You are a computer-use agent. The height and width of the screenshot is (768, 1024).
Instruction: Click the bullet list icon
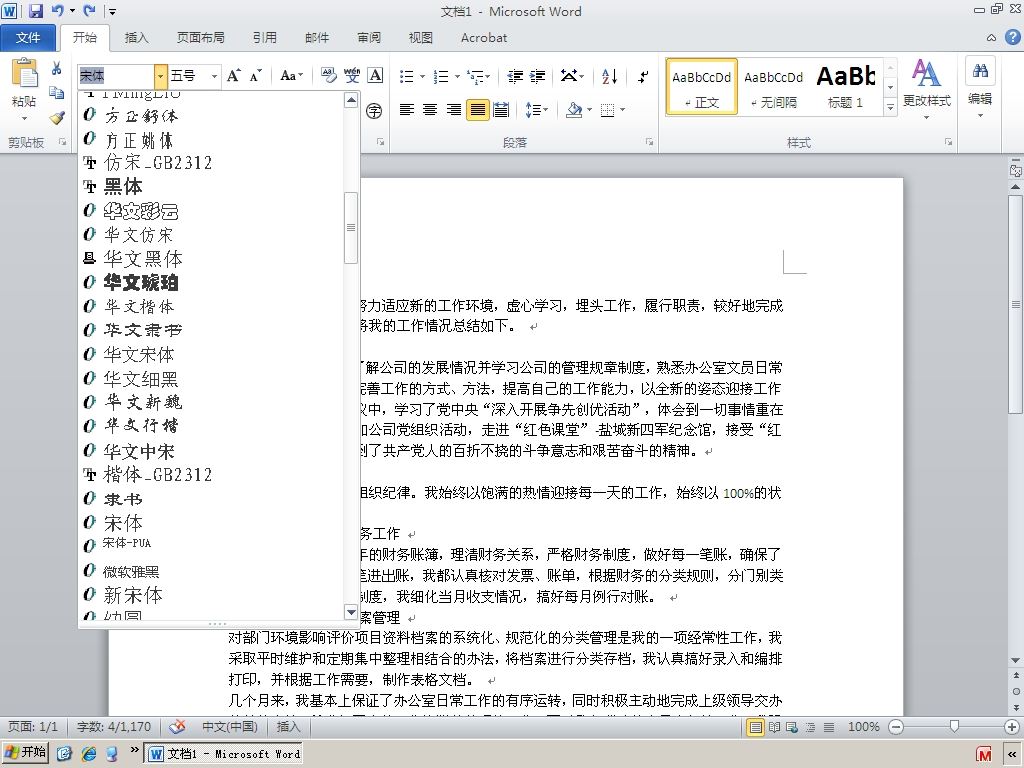point(407,76)
